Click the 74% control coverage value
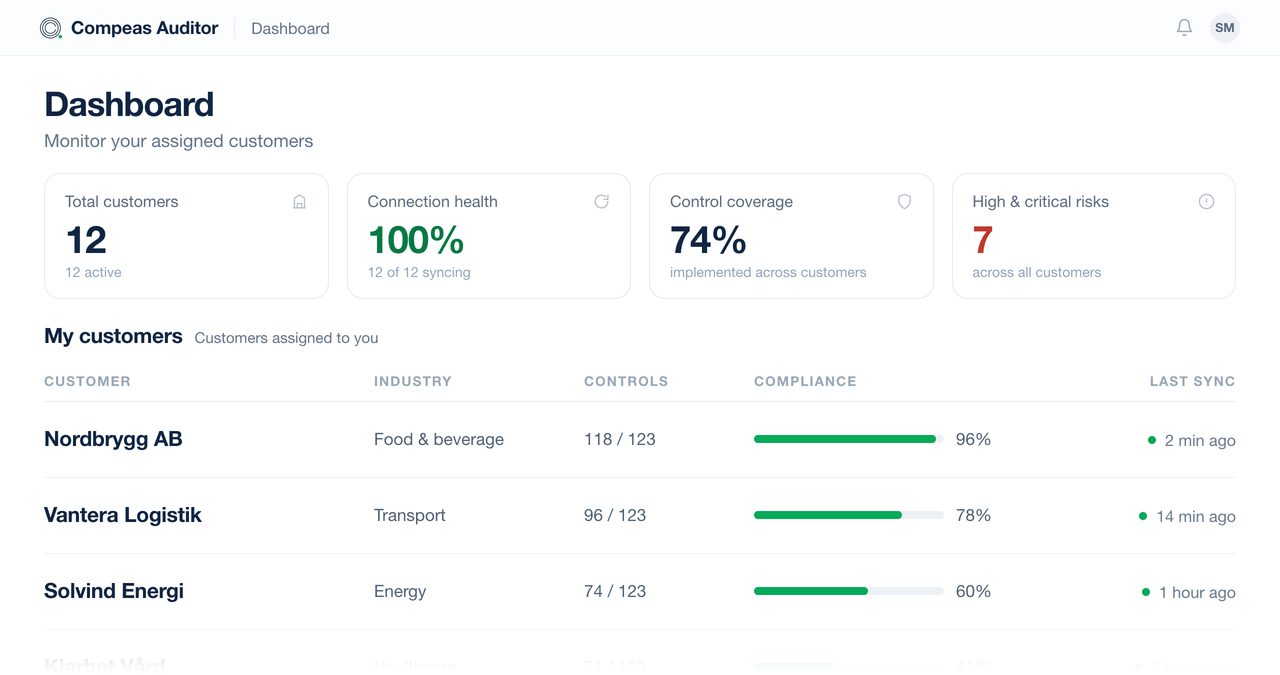 point(708,240)
